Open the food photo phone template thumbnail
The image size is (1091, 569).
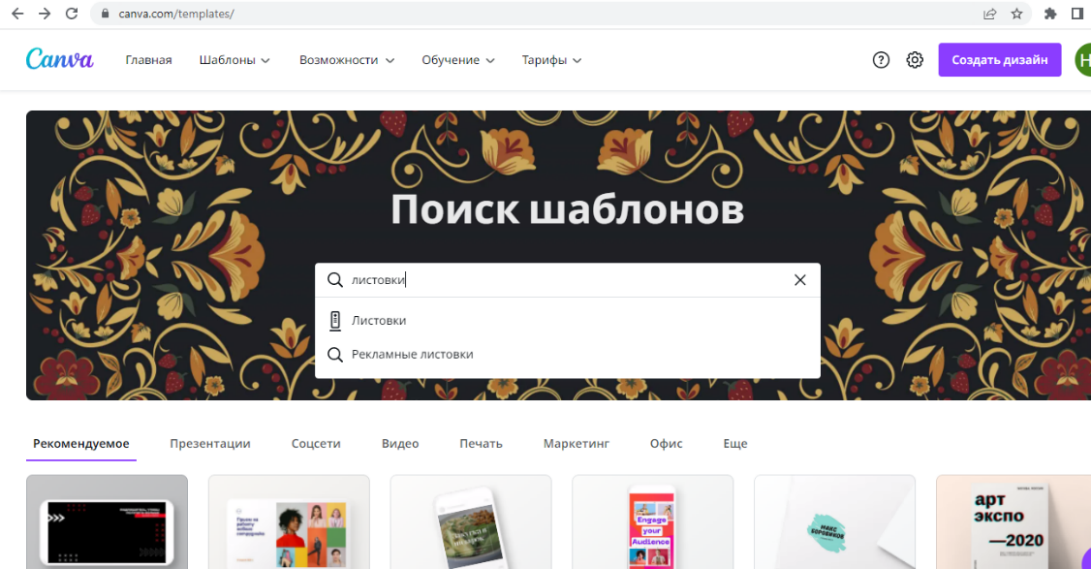tap(471, 522)
